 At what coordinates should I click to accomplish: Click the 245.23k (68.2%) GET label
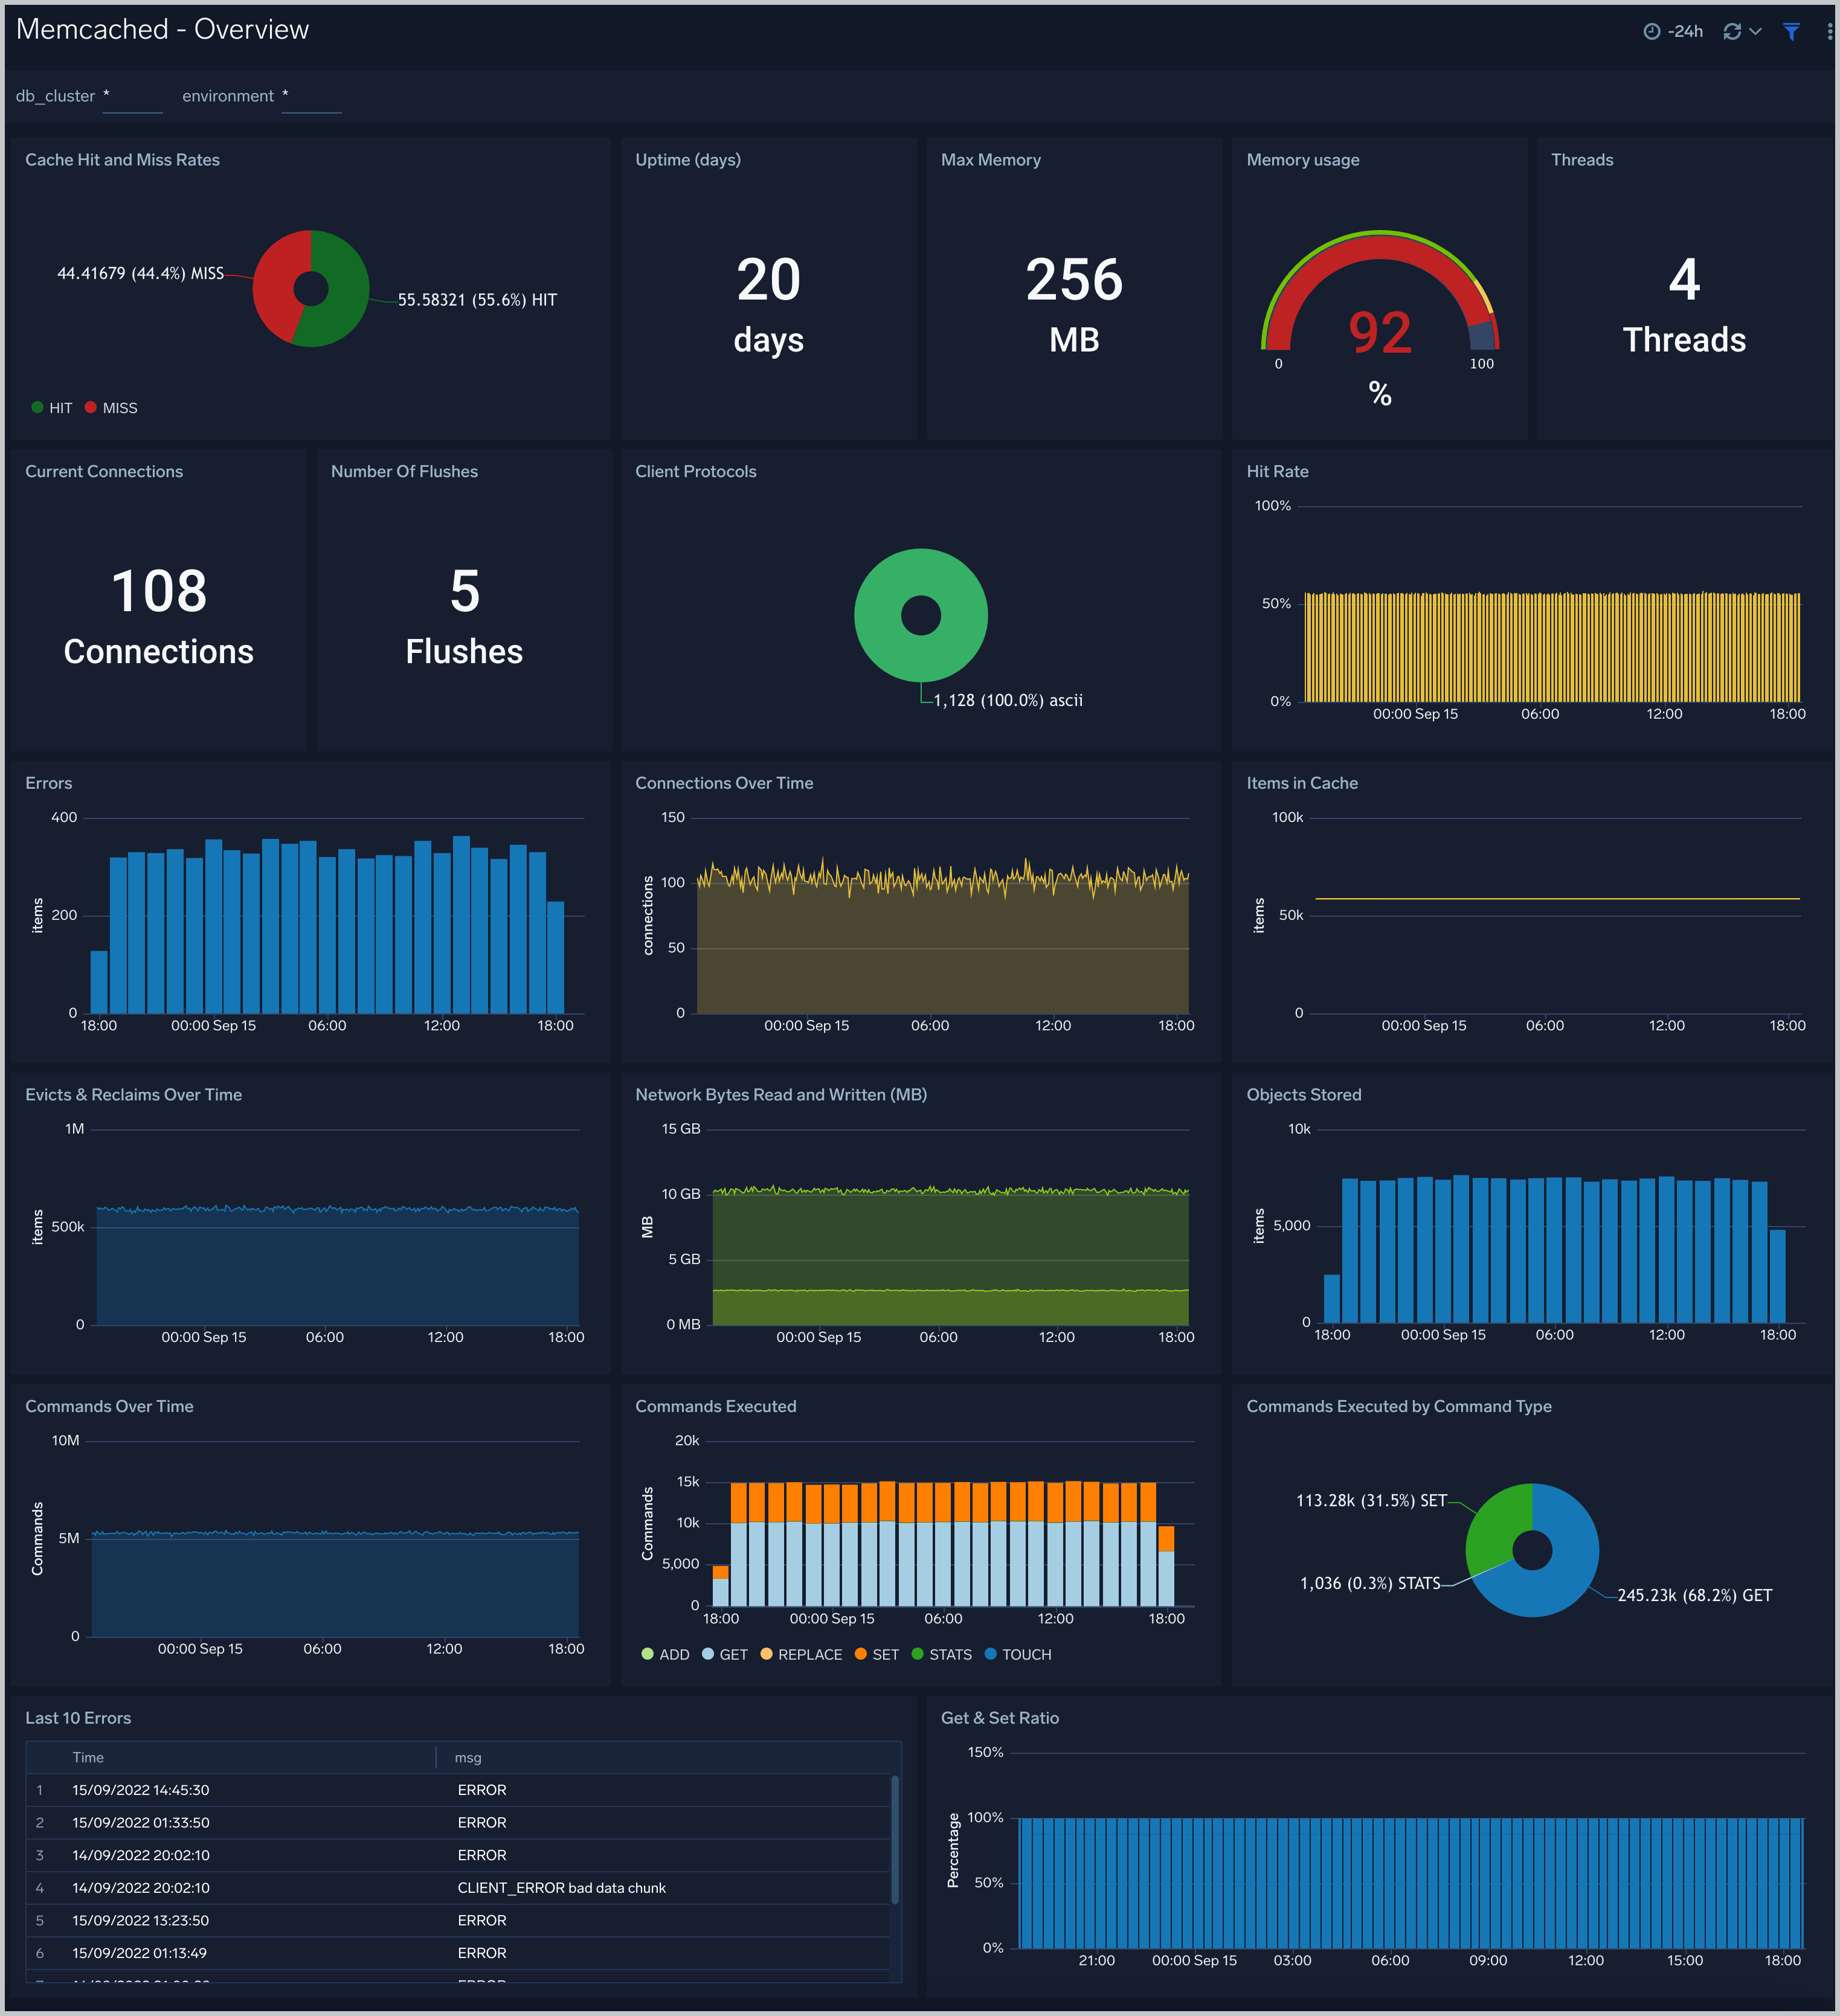(1694, 1595)
